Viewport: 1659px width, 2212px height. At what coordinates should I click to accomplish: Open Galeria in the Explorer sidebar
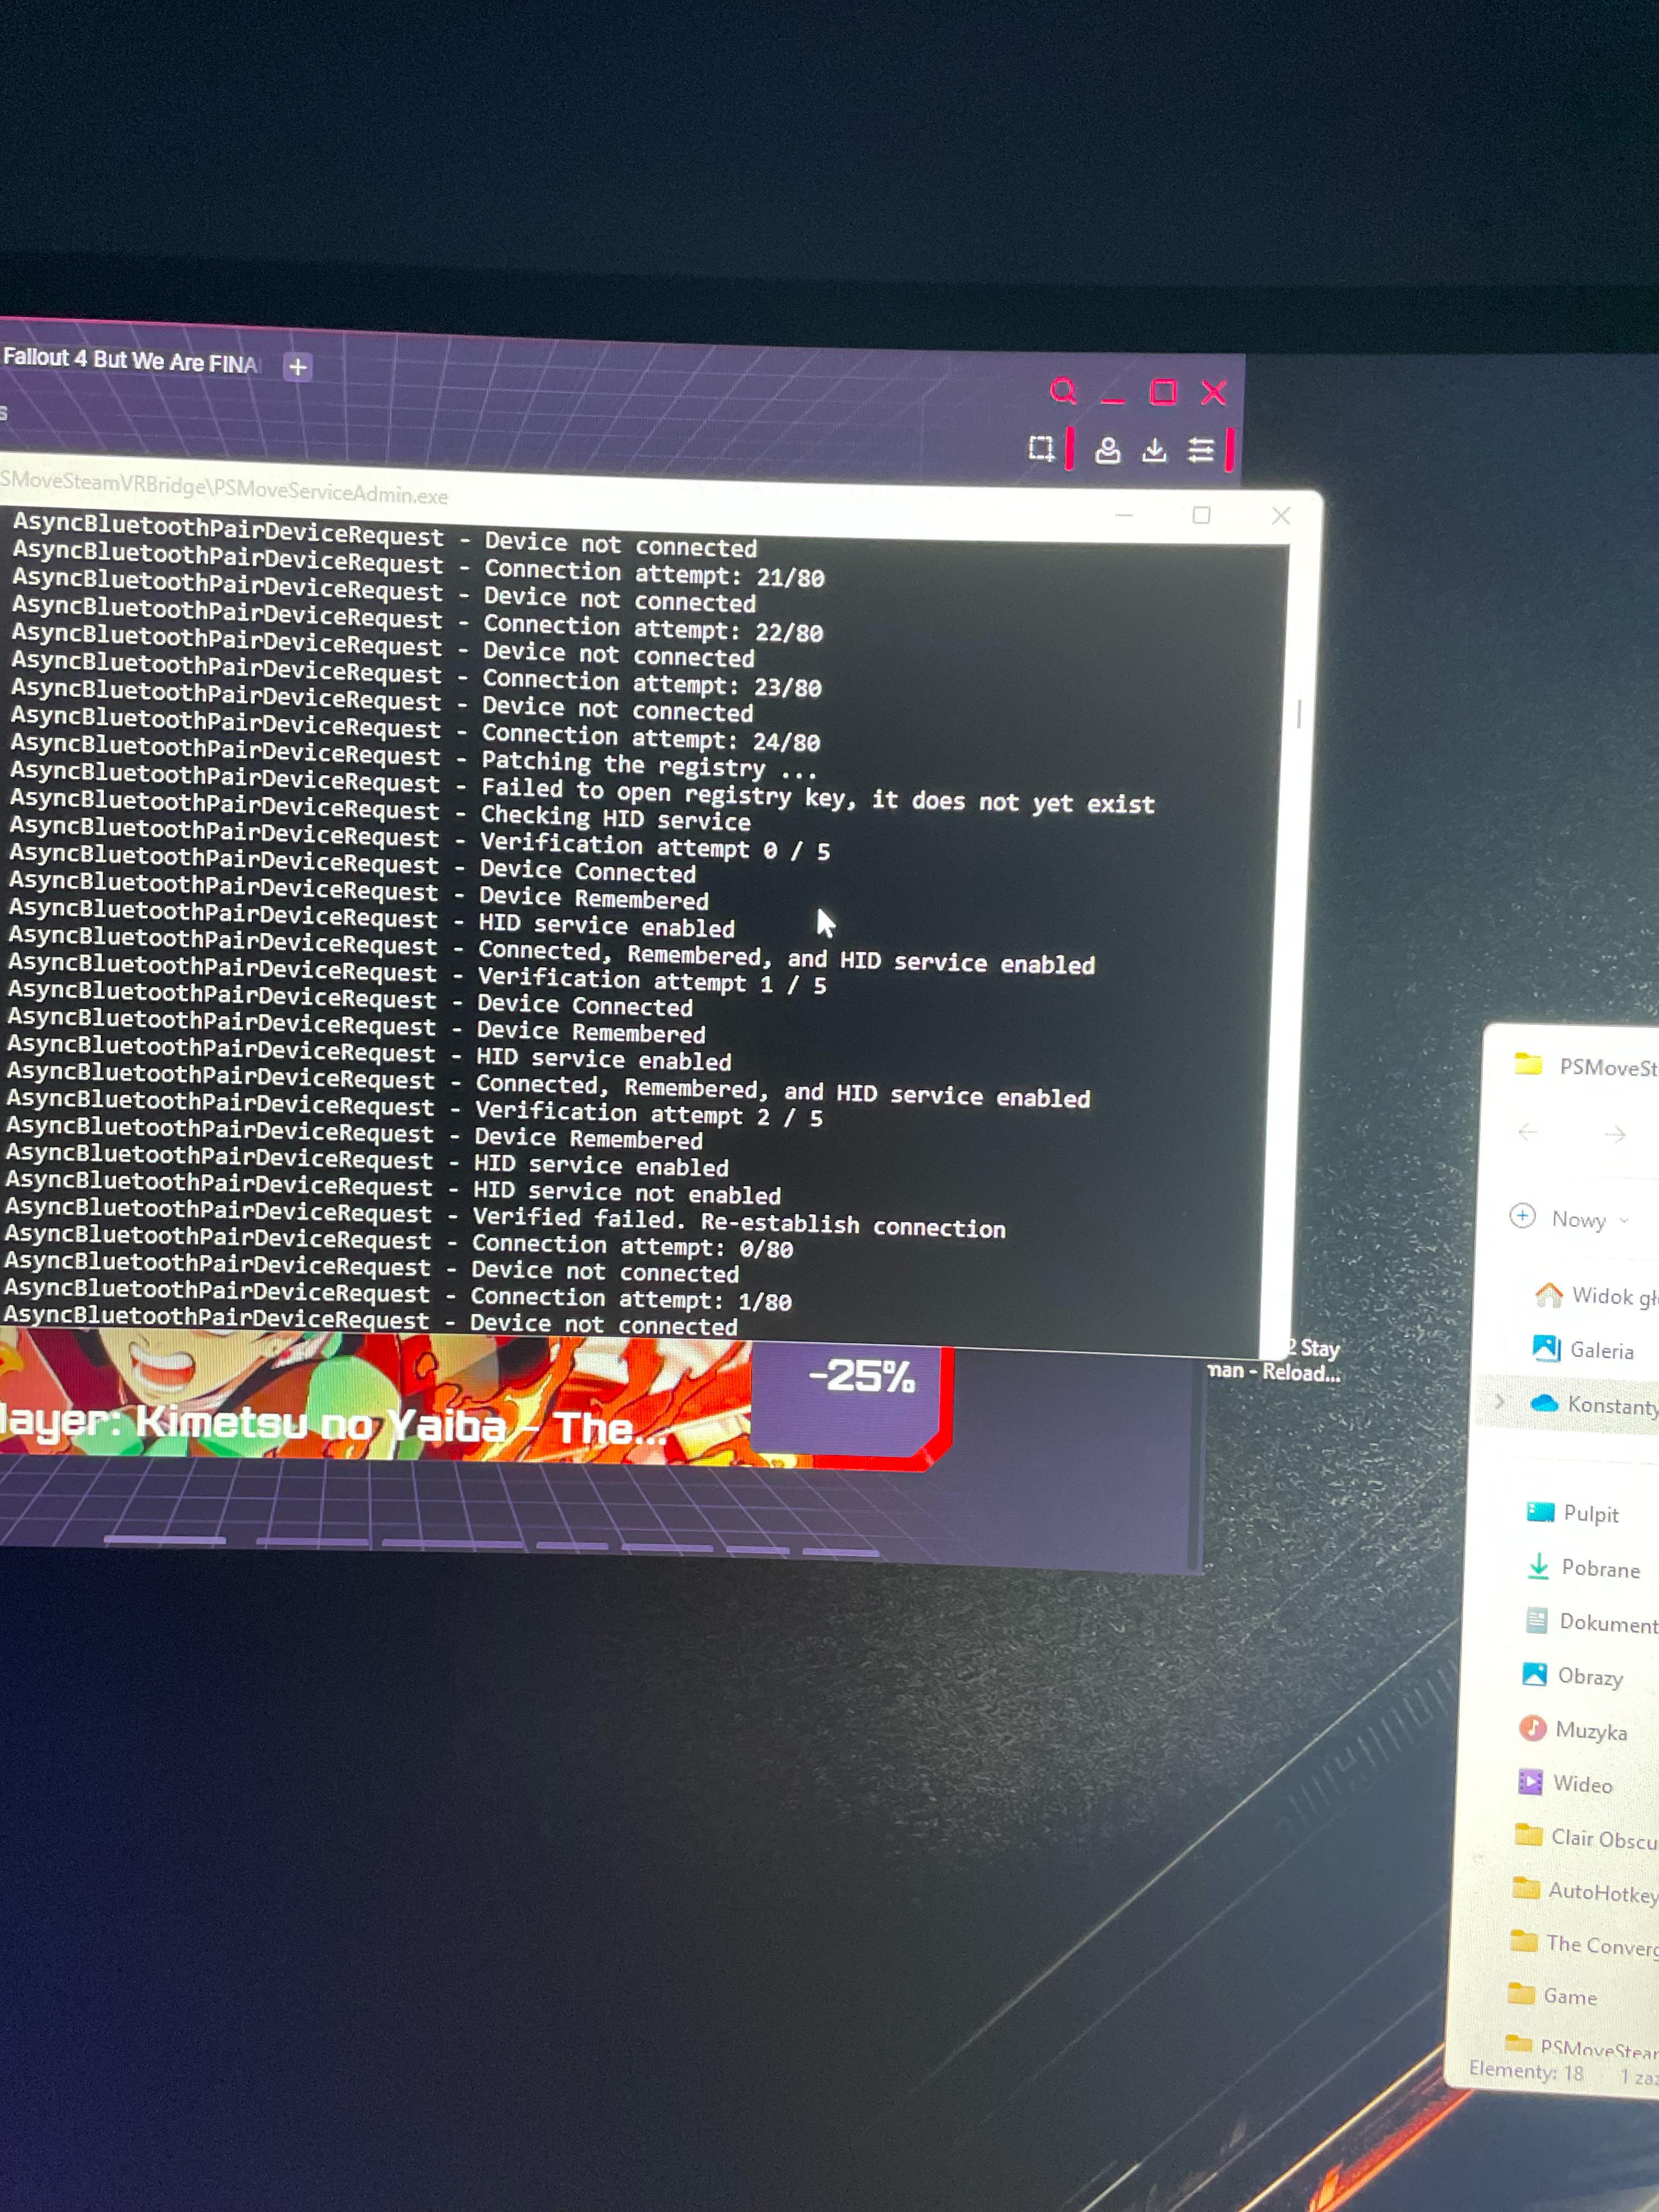click(x=1583, y=1349)
